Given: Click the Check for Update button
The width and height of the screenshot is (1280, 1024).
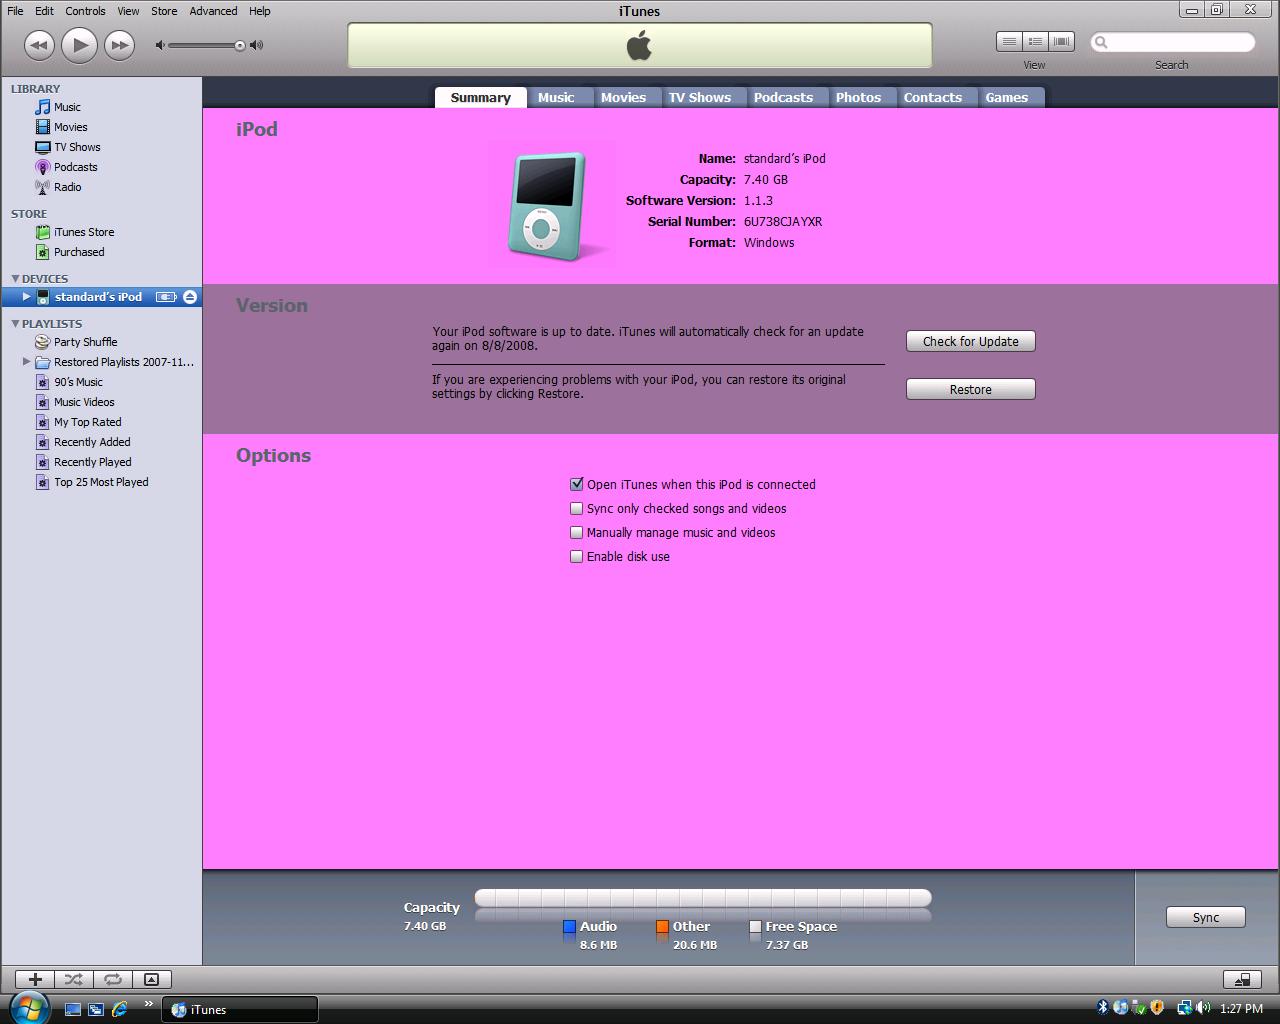Looking at the screenshot, I should (971, 341).
